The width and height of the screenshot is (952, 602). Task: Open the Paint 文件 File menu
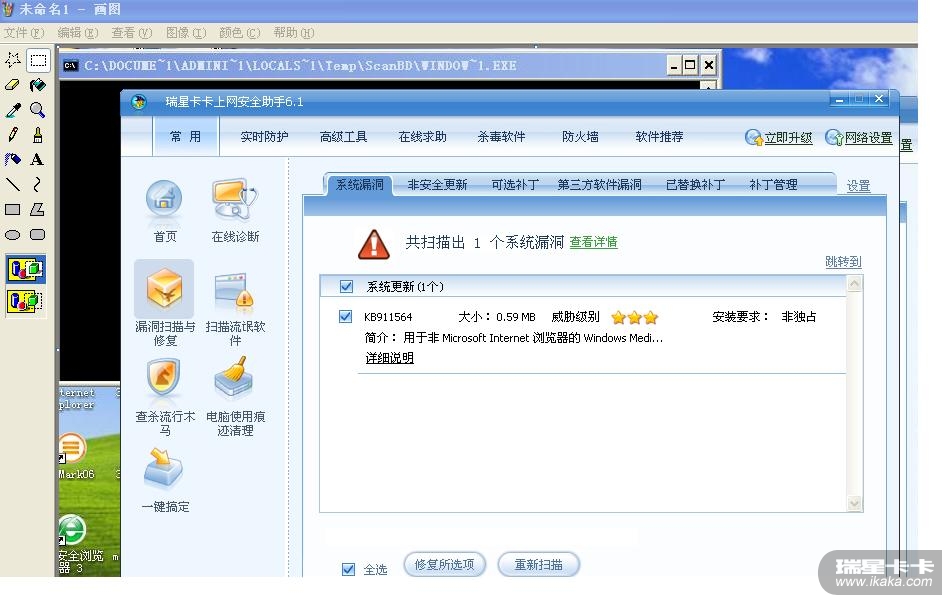[24, 33]
